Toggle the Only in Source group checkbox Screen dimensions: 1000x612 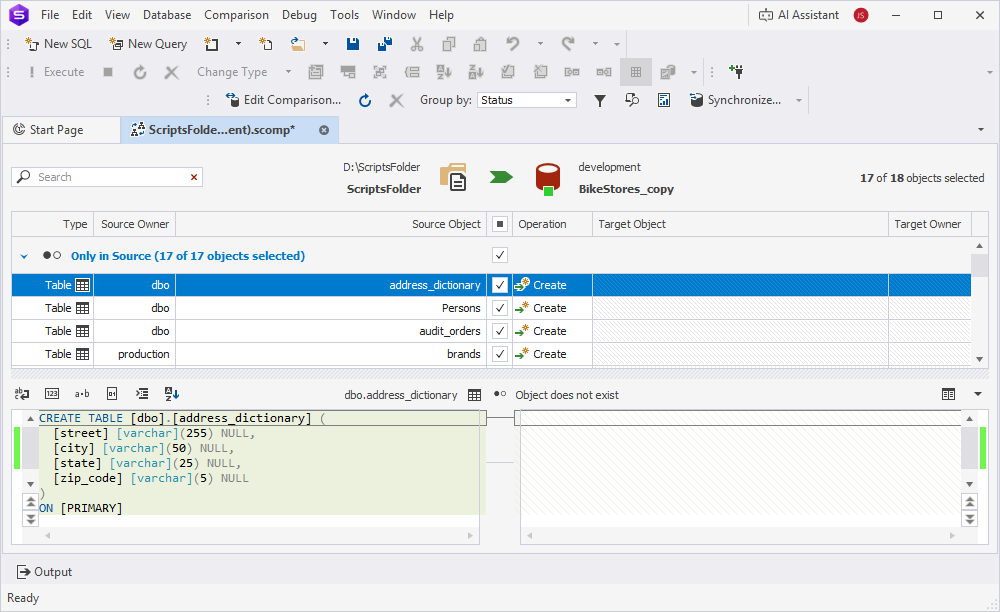pos(500,255)
